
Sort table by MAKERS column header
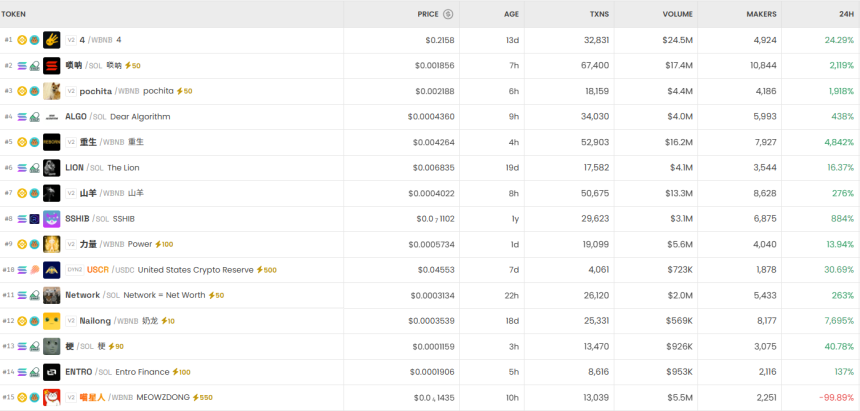pyautogui.click(x=761, y=14)
